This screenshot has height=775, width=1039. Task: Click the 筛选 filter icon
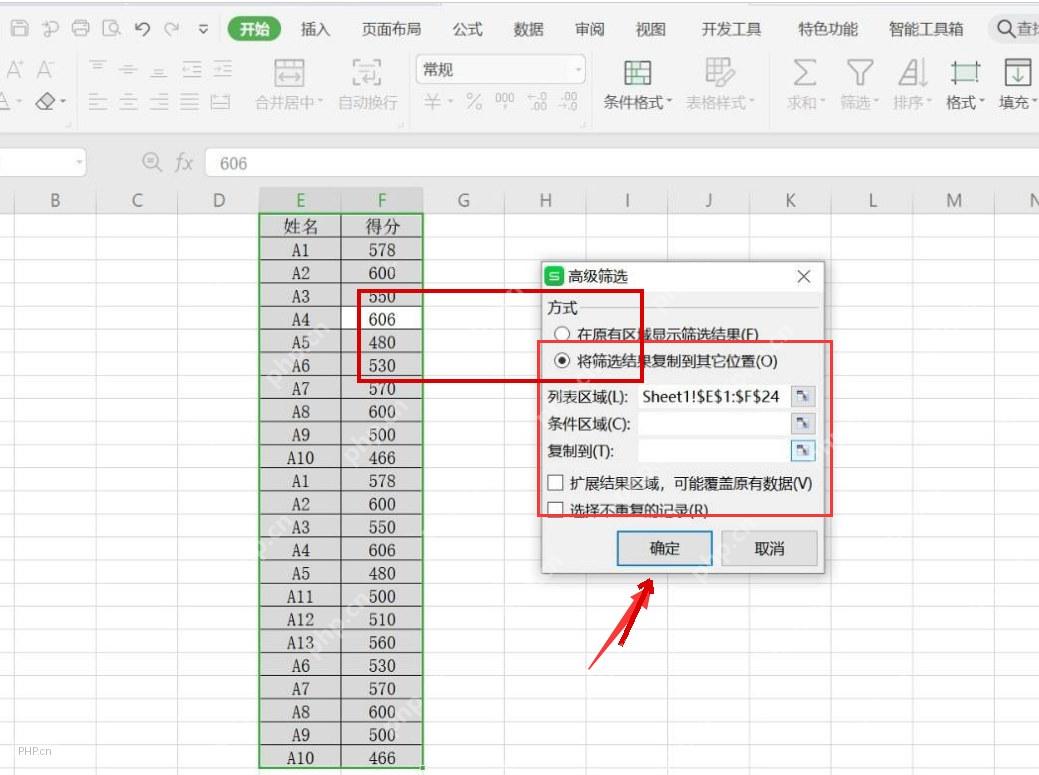tap(860, 73)
